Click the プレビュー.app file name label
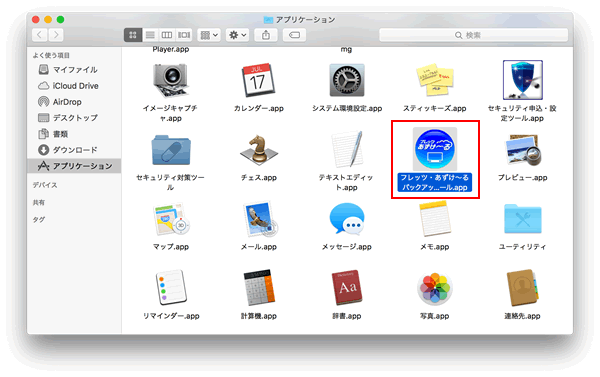 [523, 178]
